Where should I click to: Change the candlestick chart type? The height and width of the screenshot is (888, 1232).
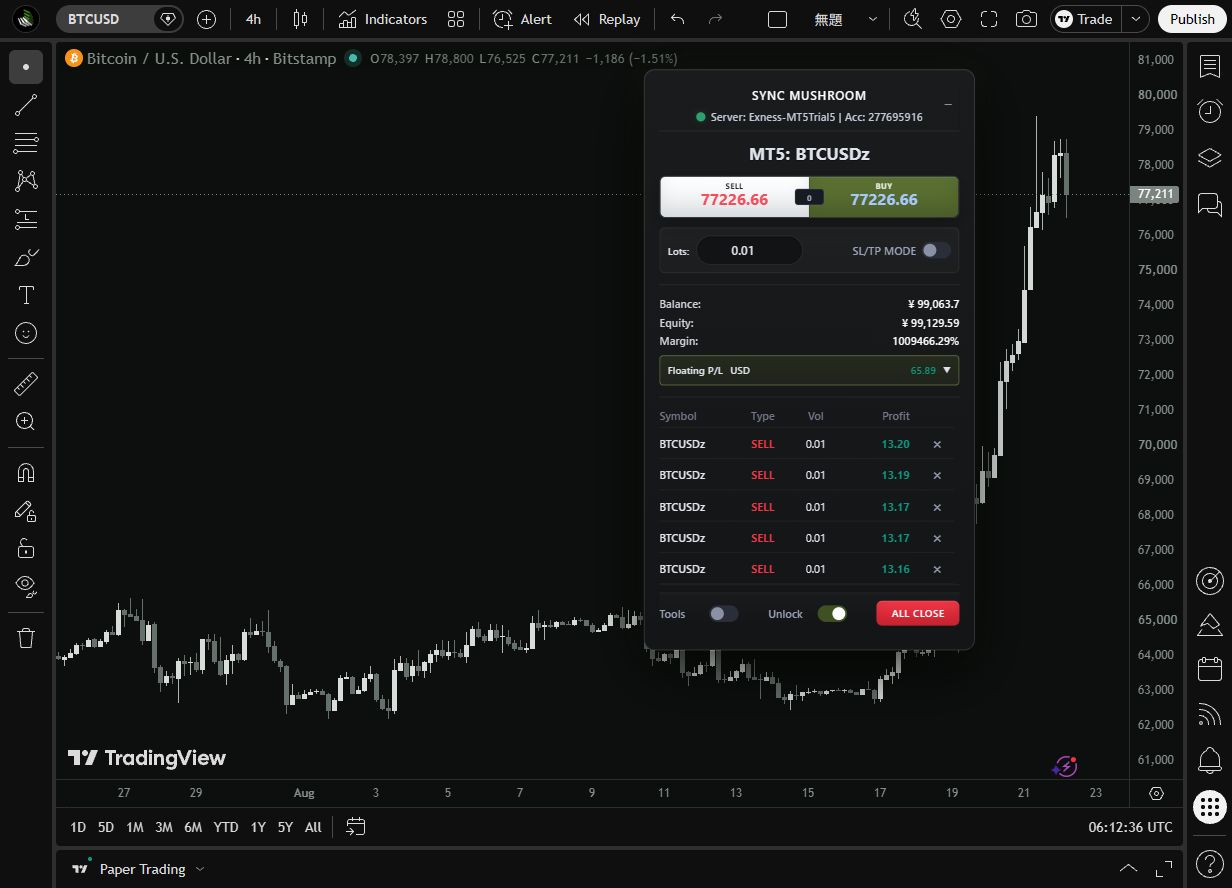pos(300,19)
